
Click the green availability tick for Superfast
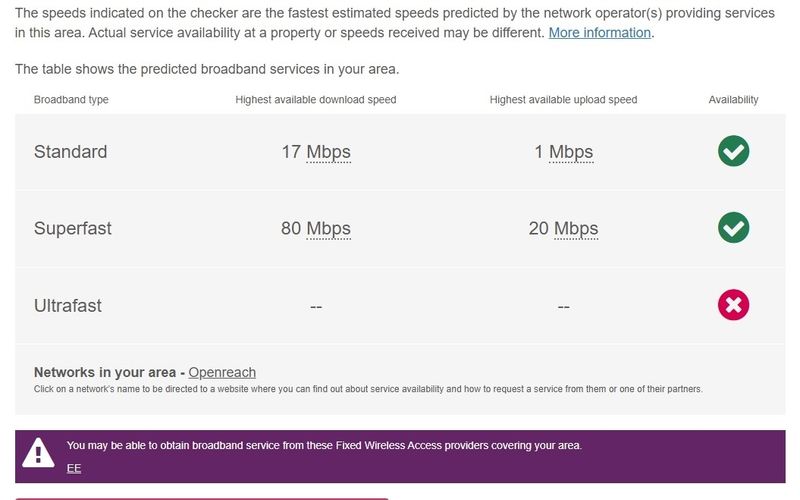(x=733, y=228)
